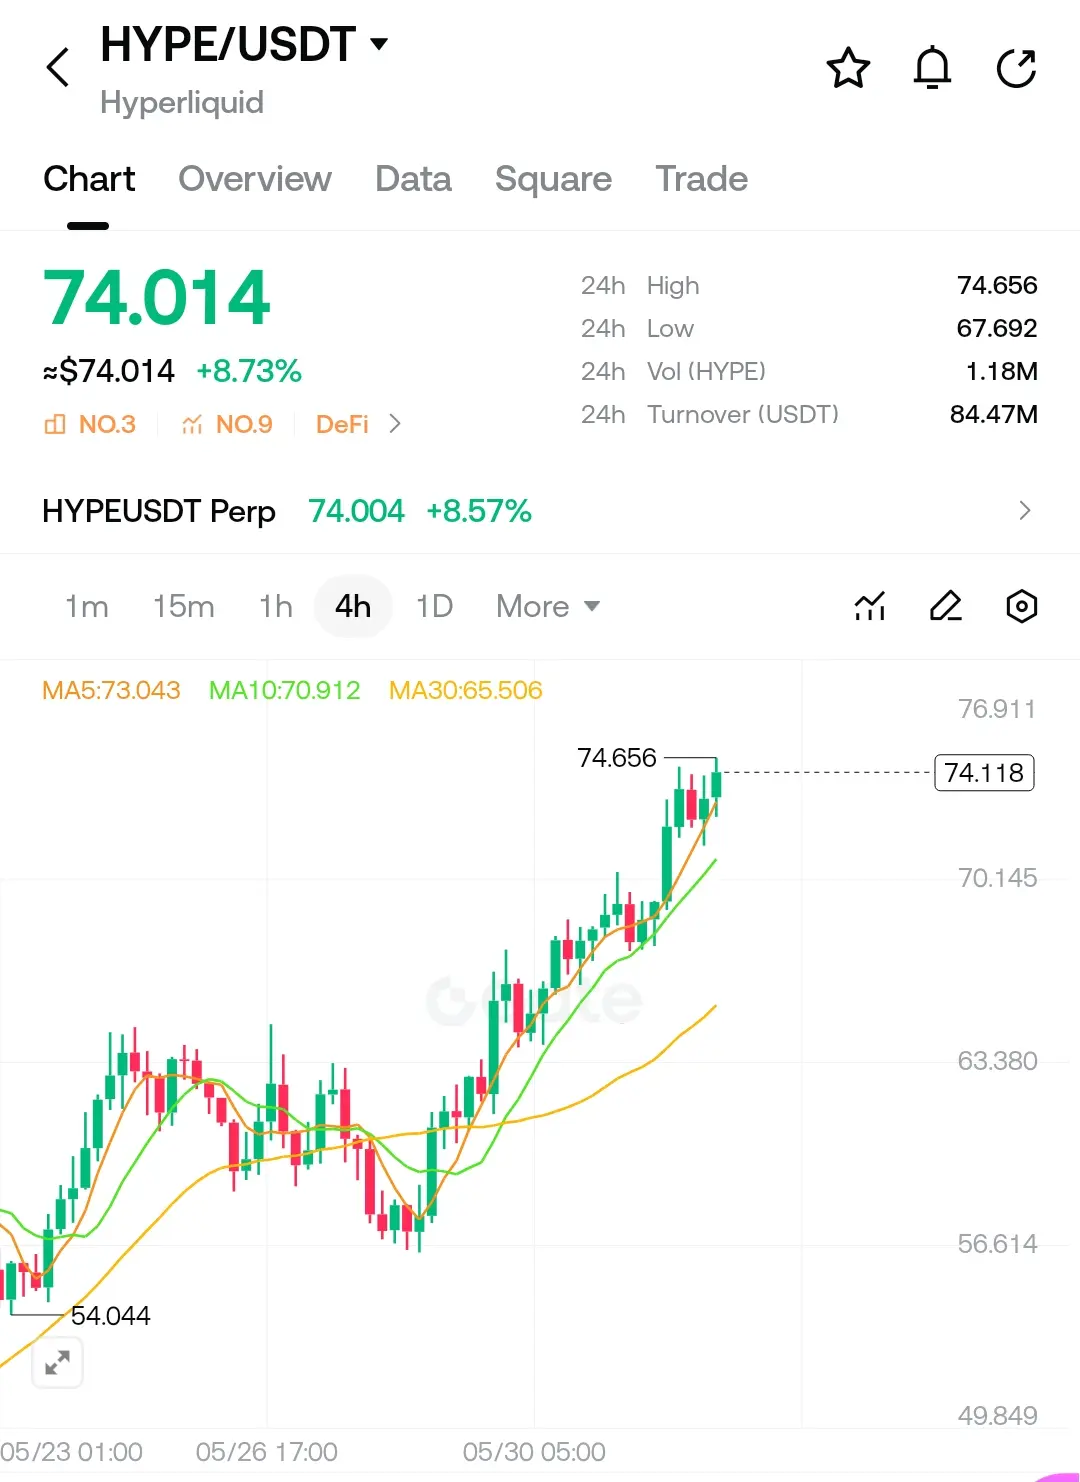Expand chart to fullscreen

pos(57,1362)
